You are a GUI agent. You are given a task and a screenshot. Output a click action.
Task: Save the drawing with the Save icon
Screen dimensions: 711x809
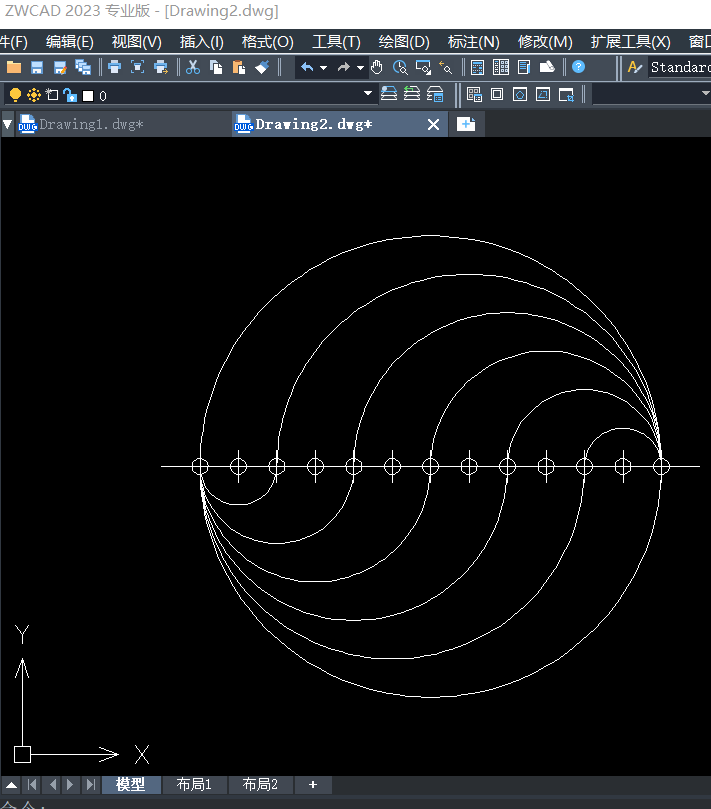pos(37,67)
